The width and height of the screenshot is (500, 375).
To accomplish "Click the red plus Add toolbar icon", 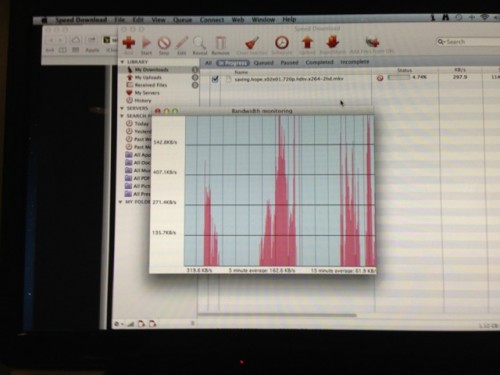I will (x=129, y=43).
